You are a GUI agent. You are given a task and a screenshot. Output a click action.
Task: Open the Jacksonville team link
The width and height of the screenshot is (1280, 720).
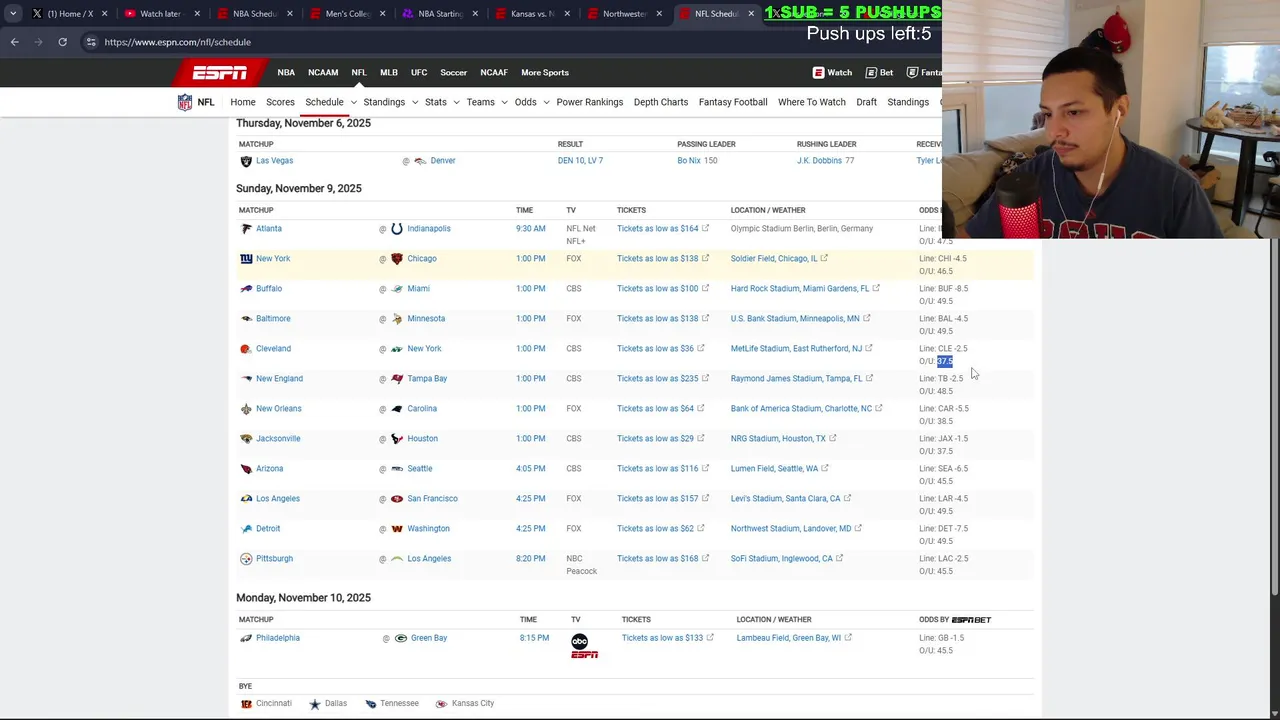278,439
